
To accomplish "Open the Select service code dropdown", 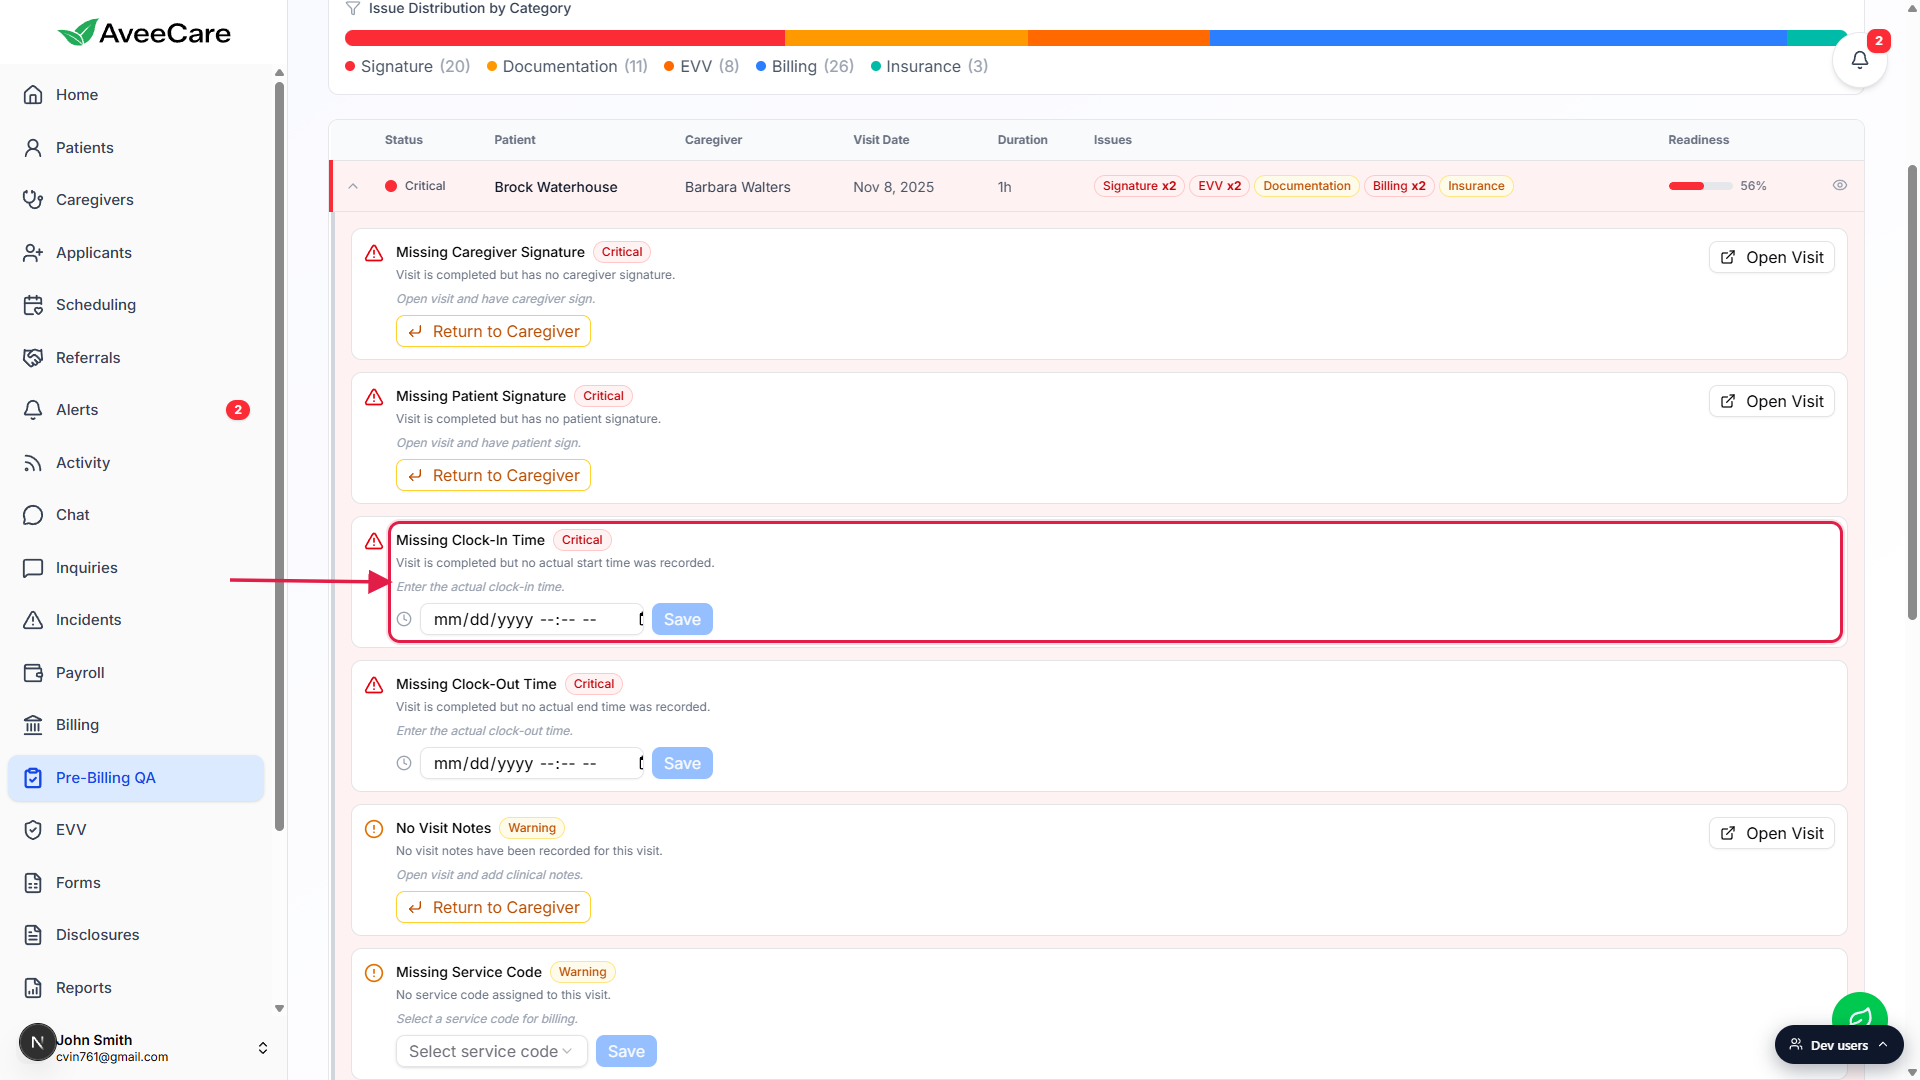I will coord(491,1051).
